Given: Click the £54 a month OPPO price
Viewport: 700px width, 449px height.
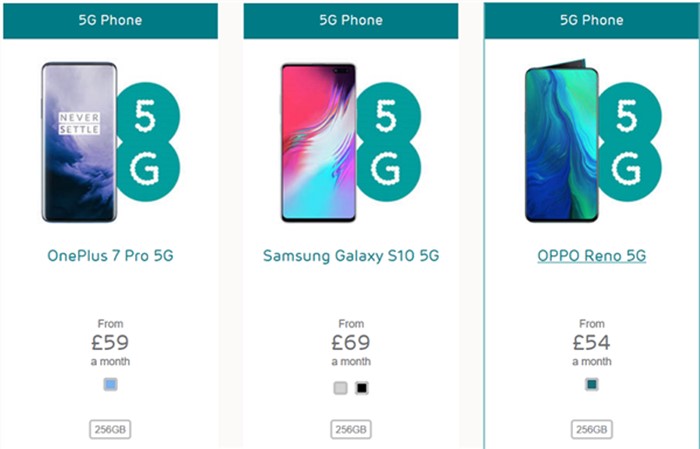Looking at the screenshot, I should tap(592, 343).
